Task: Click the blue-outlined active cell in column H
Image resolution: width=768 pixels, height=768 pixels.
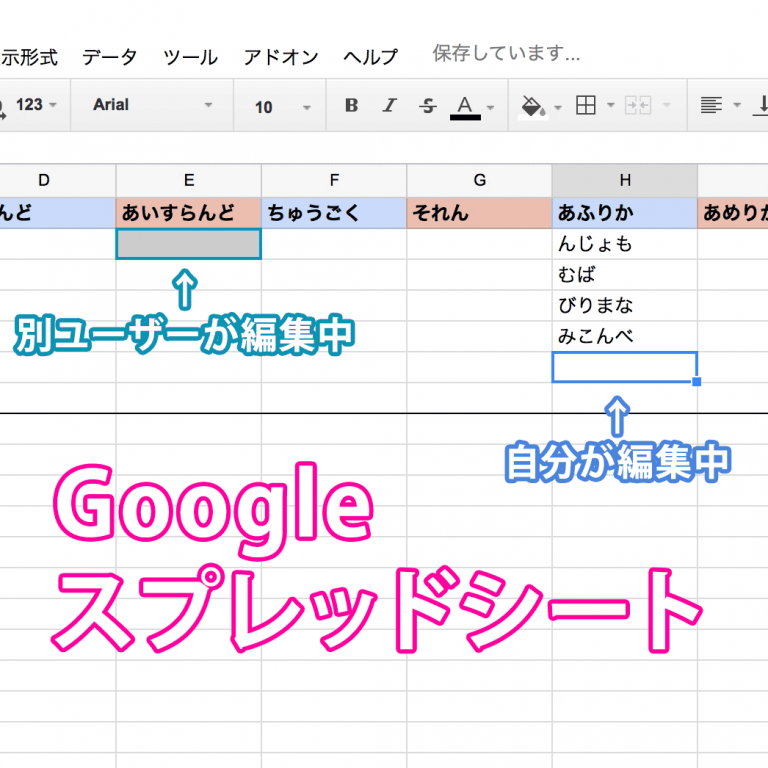Action: [x=624, y=367]
